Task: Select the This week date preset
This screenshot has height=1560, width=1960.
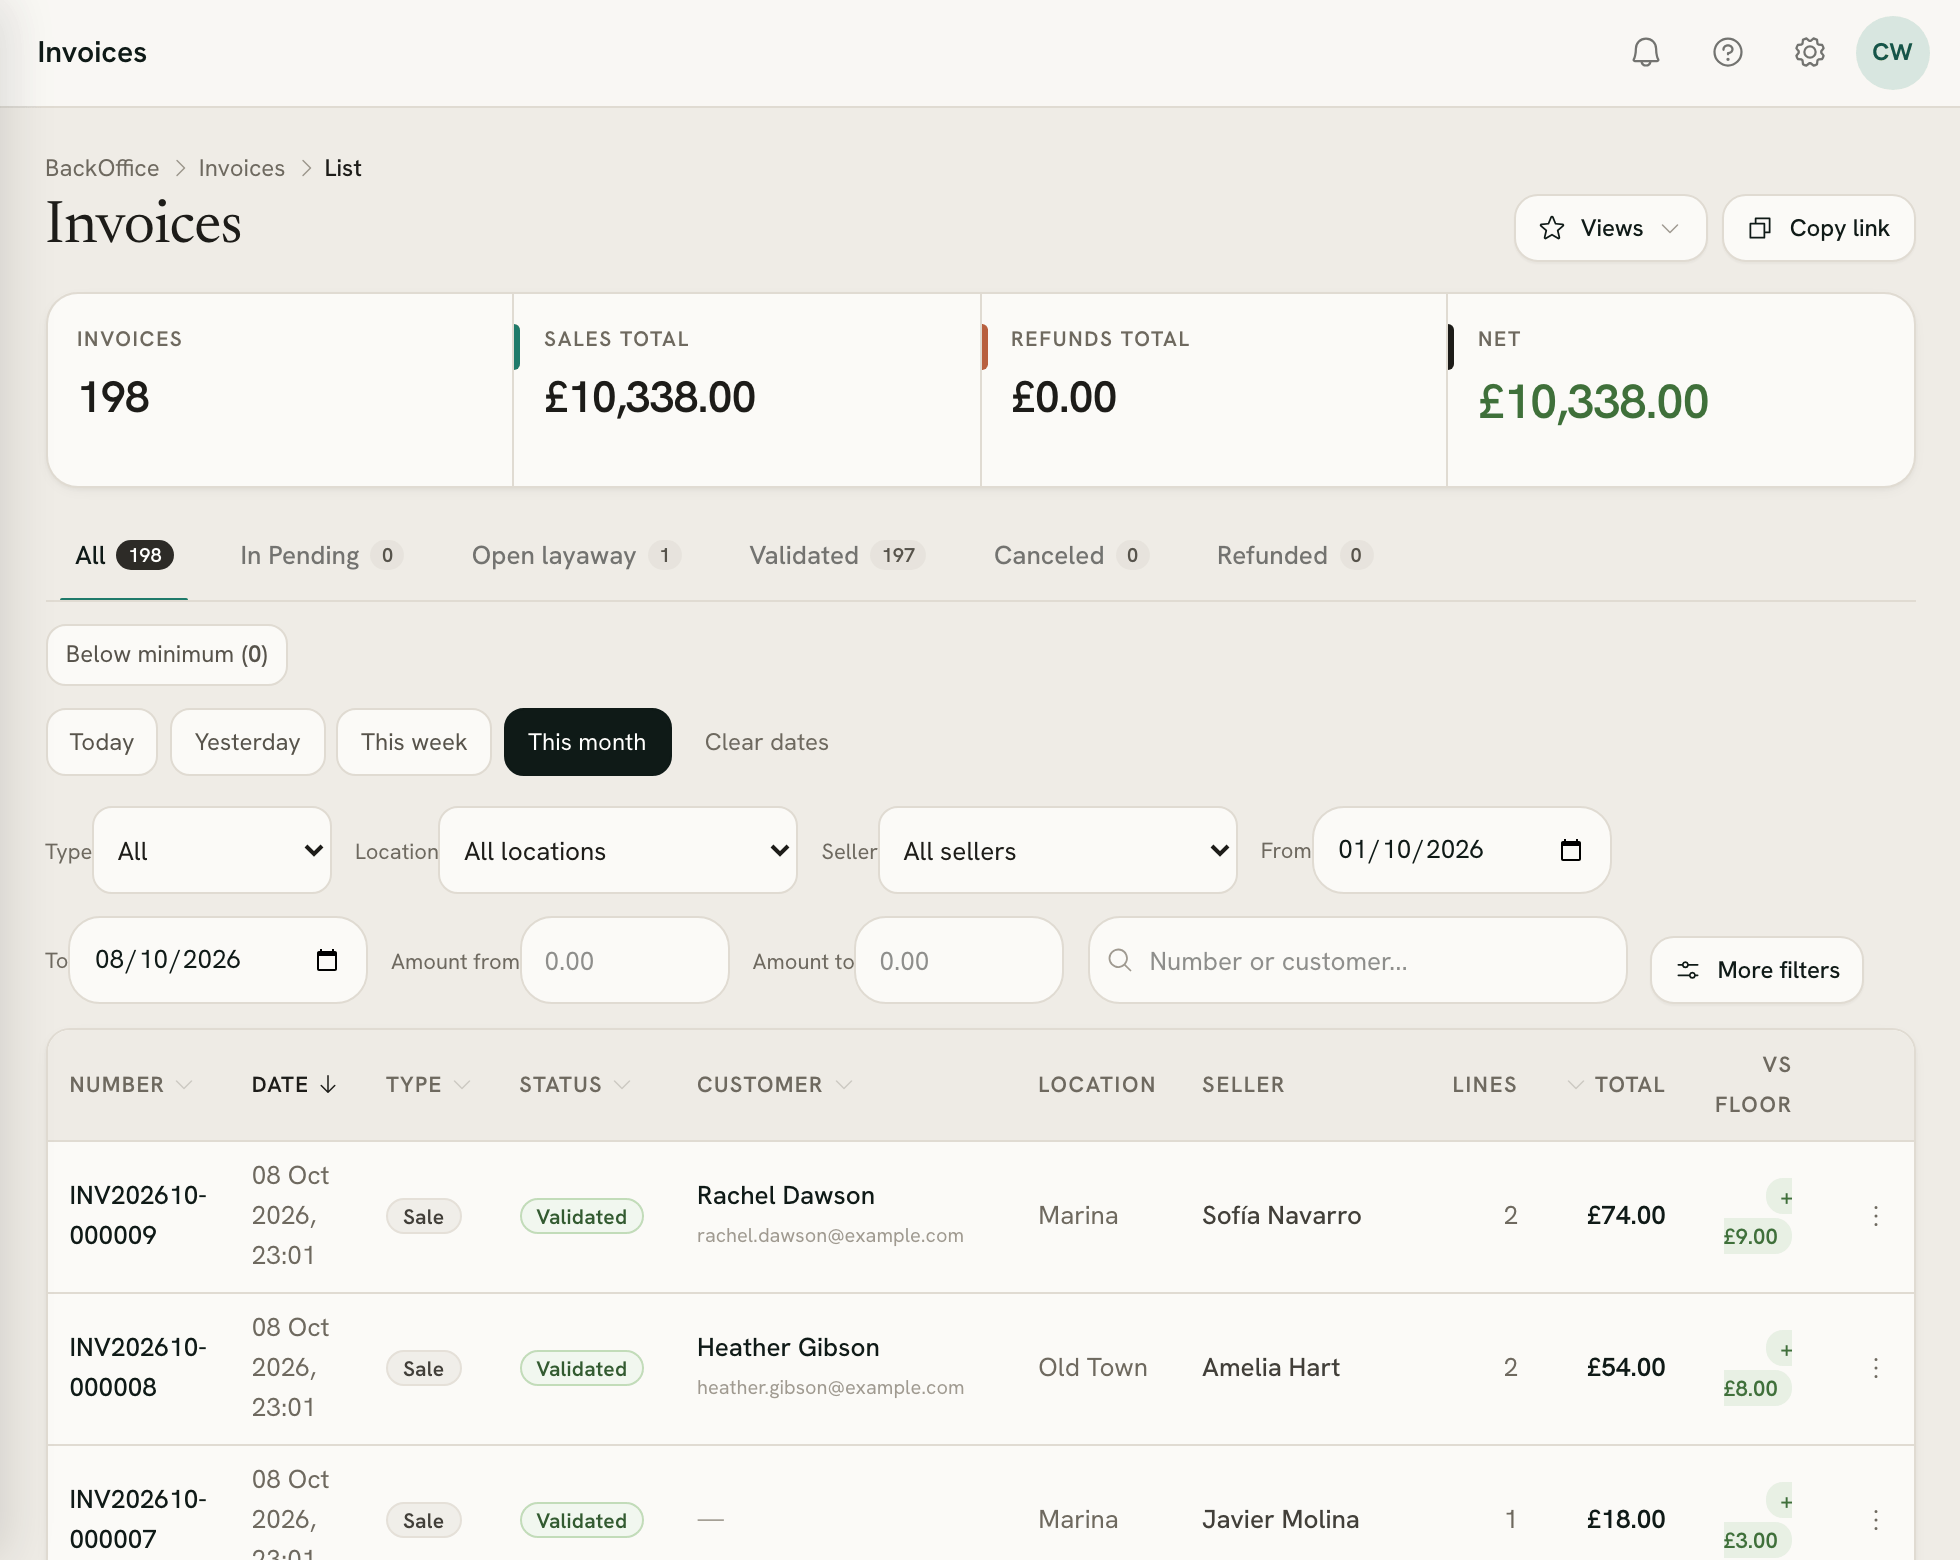Action: pos(414,742)
